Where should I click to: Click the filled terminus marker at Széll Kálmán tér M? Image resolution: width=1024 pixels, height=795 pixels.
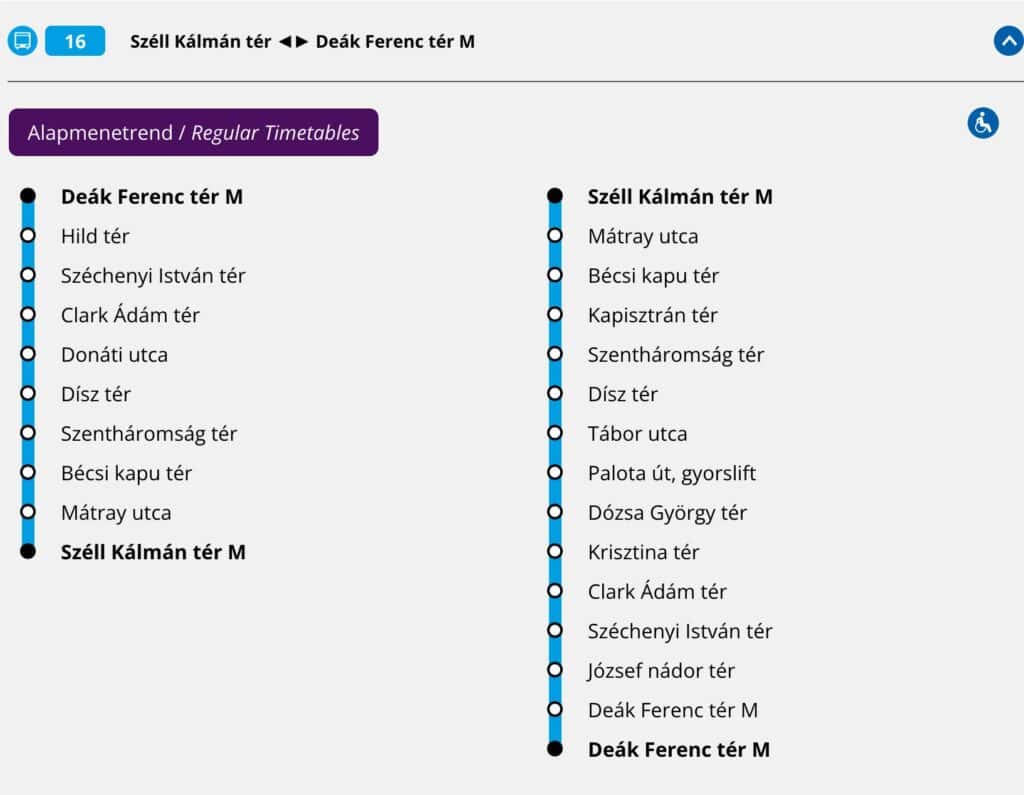[554, 196]
